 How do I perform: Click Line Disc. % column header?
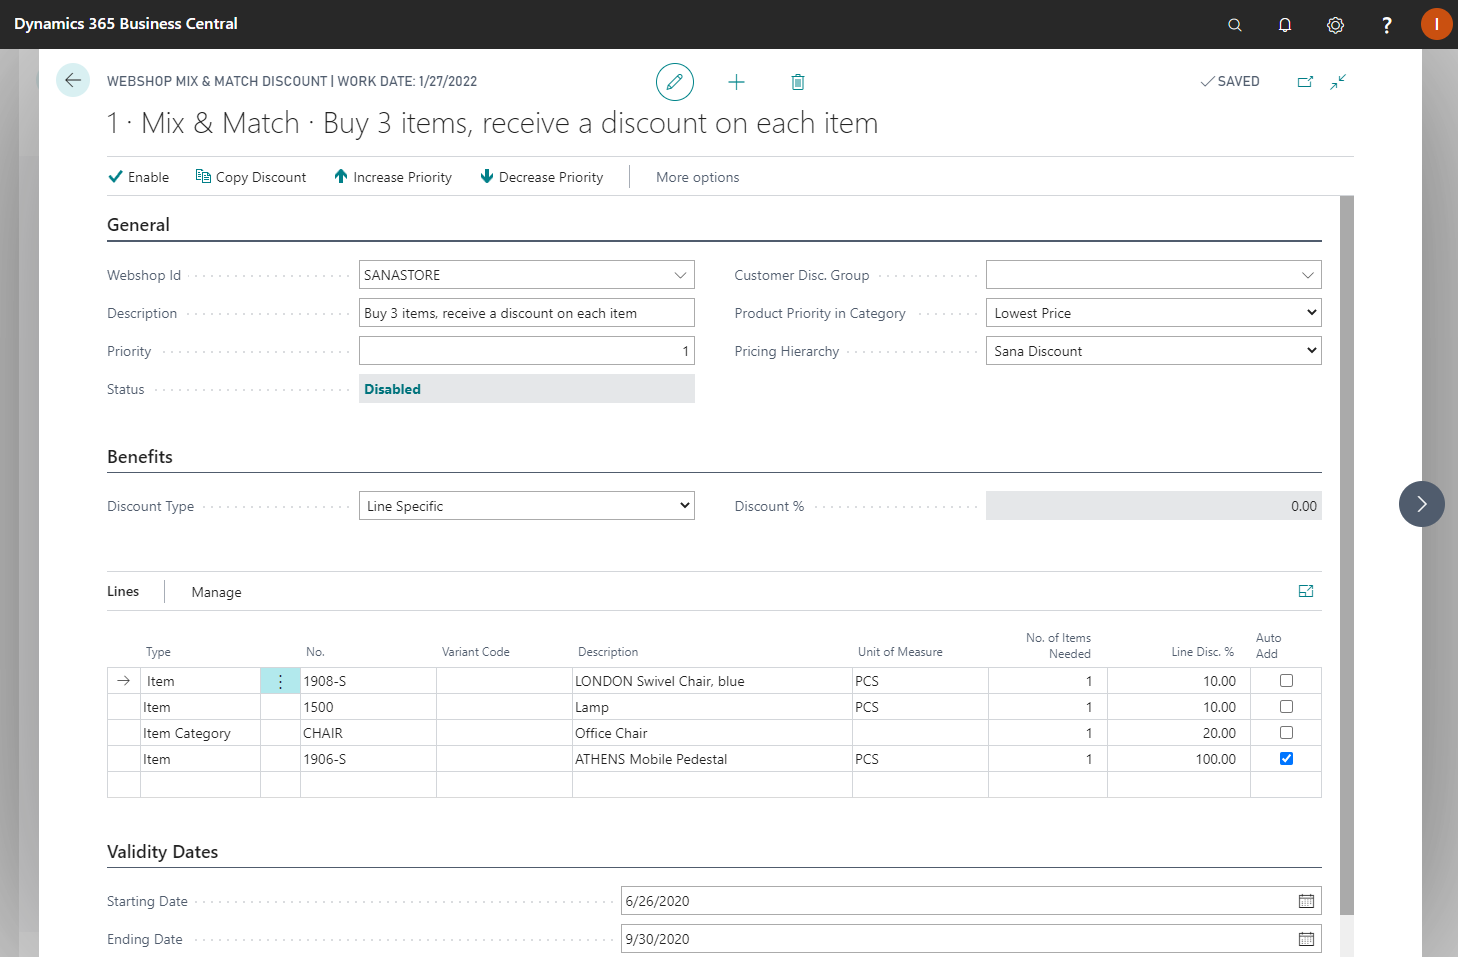1203,652
